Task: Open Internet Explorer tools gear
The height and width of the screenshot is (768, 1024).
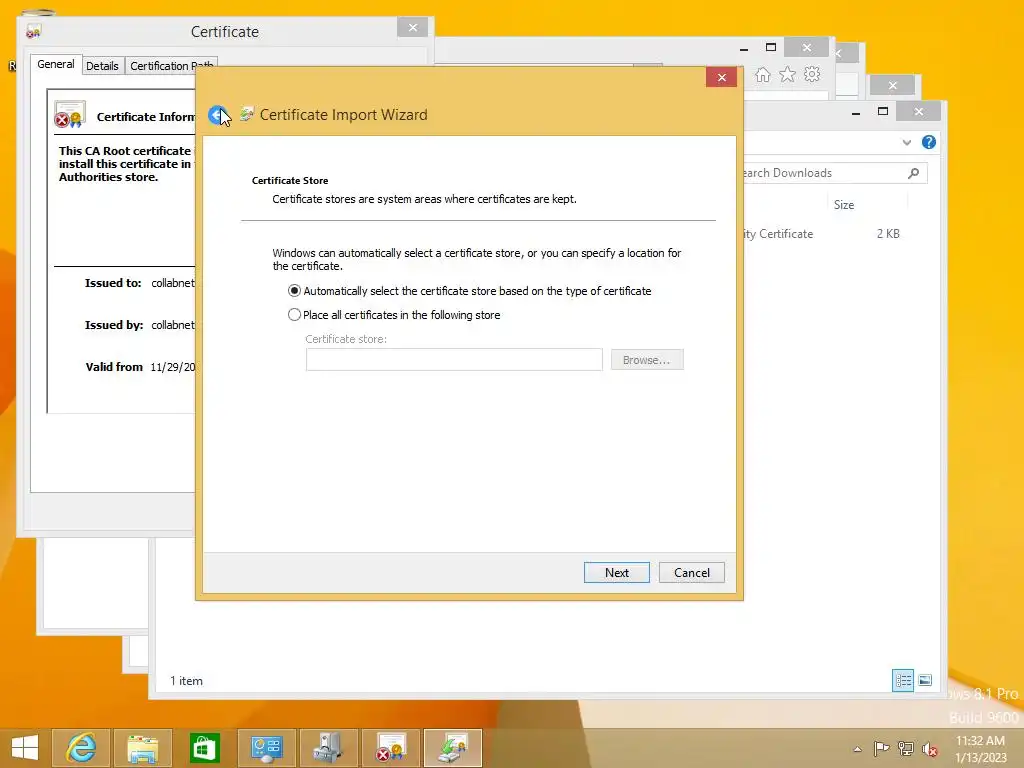Action: [x=812, y=74]
